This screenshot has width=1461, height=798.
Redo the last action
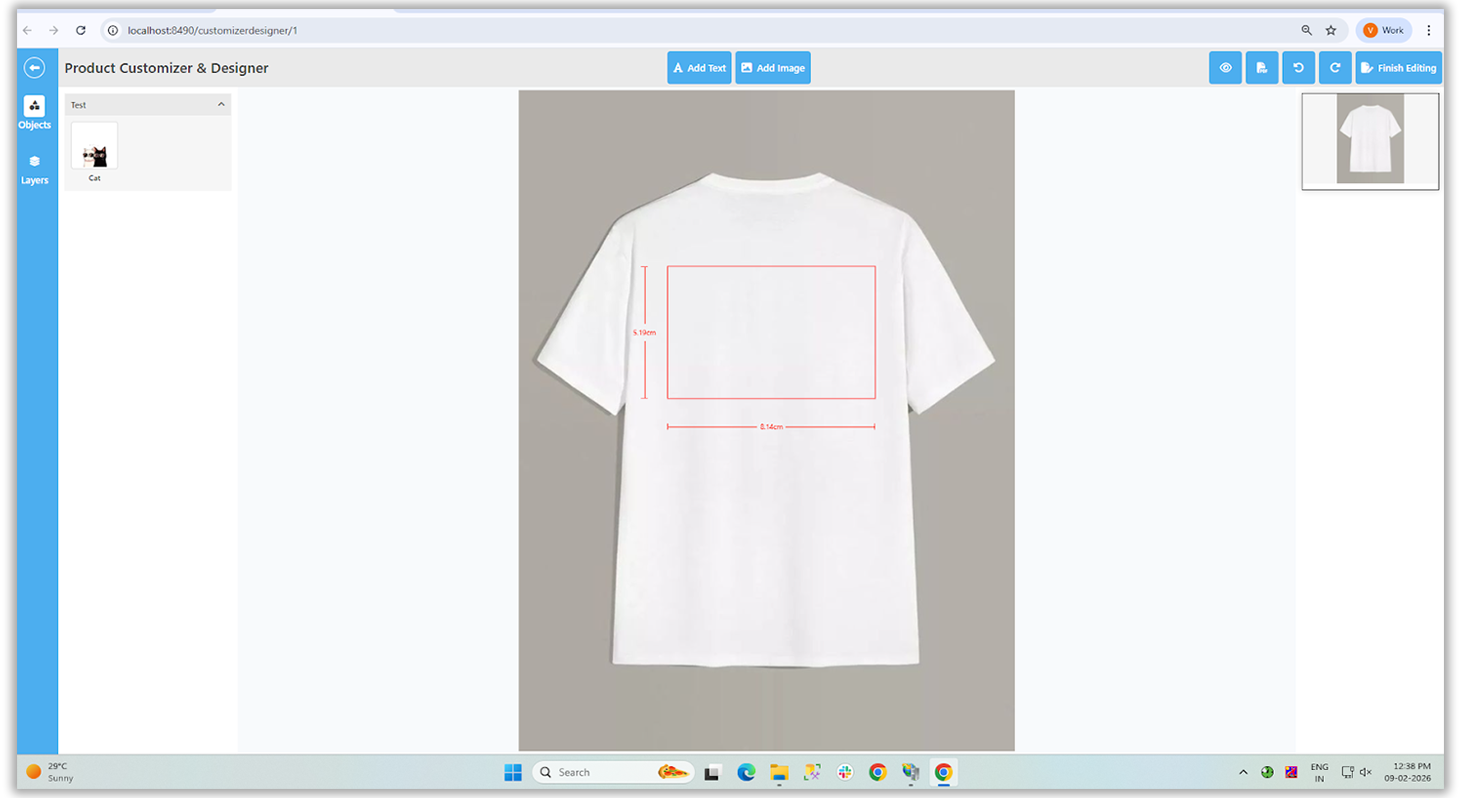tap(1335, 68)
